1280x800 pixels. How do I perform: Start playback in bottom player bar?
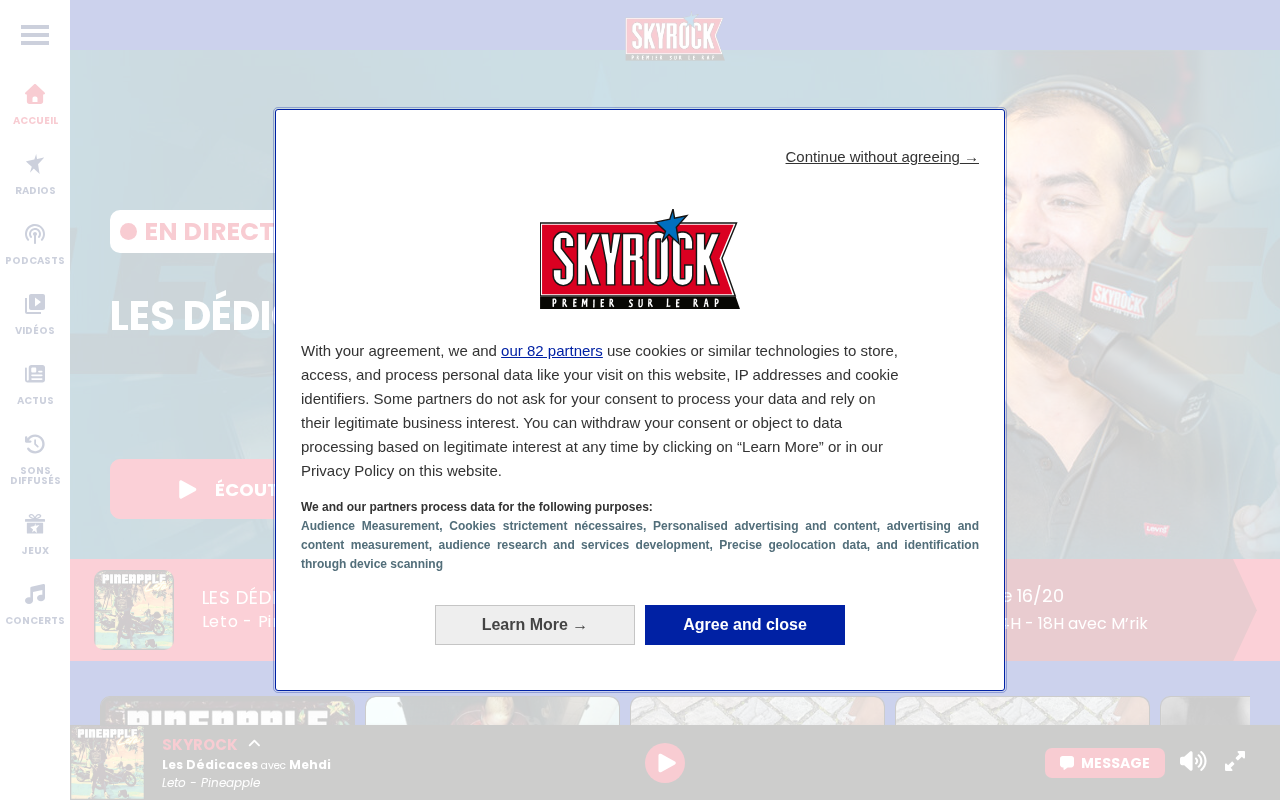click(665, 763)
